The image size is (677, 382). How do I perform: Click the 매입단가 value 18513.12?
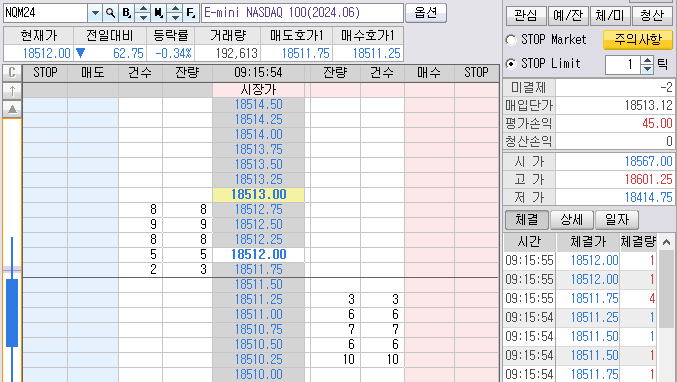coord(648,105)
